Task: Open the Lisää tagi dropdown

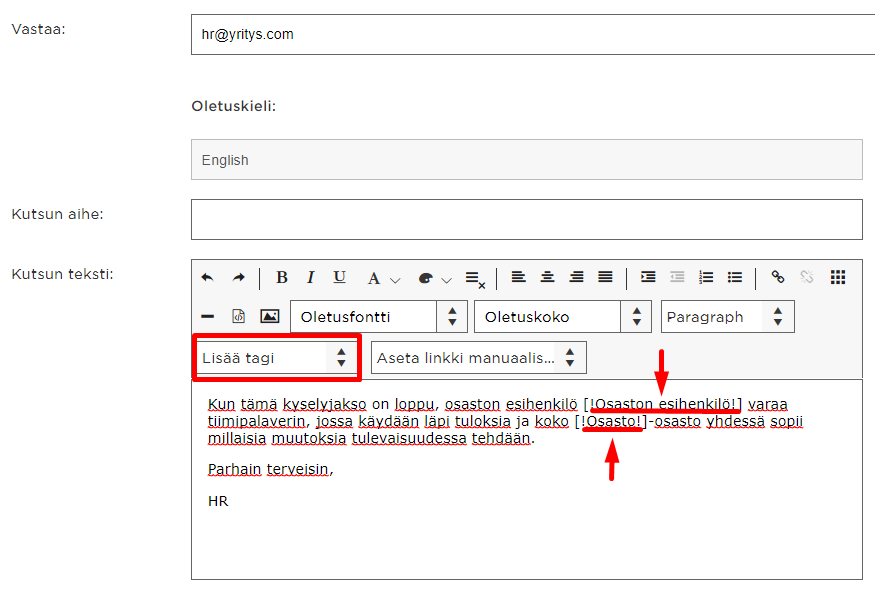Action: tap(277, 358)
